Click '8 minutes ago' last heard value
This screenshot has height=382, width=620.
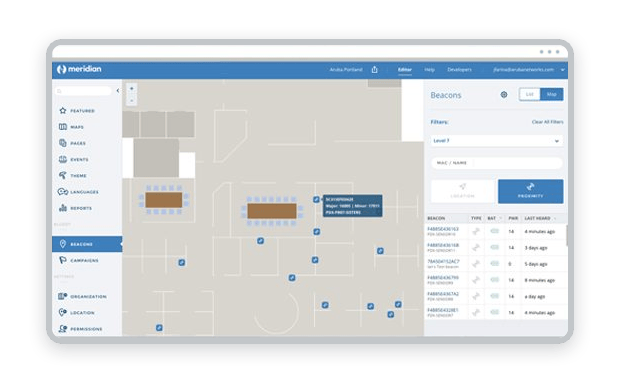pyautogui.click(x=540, y=280)
